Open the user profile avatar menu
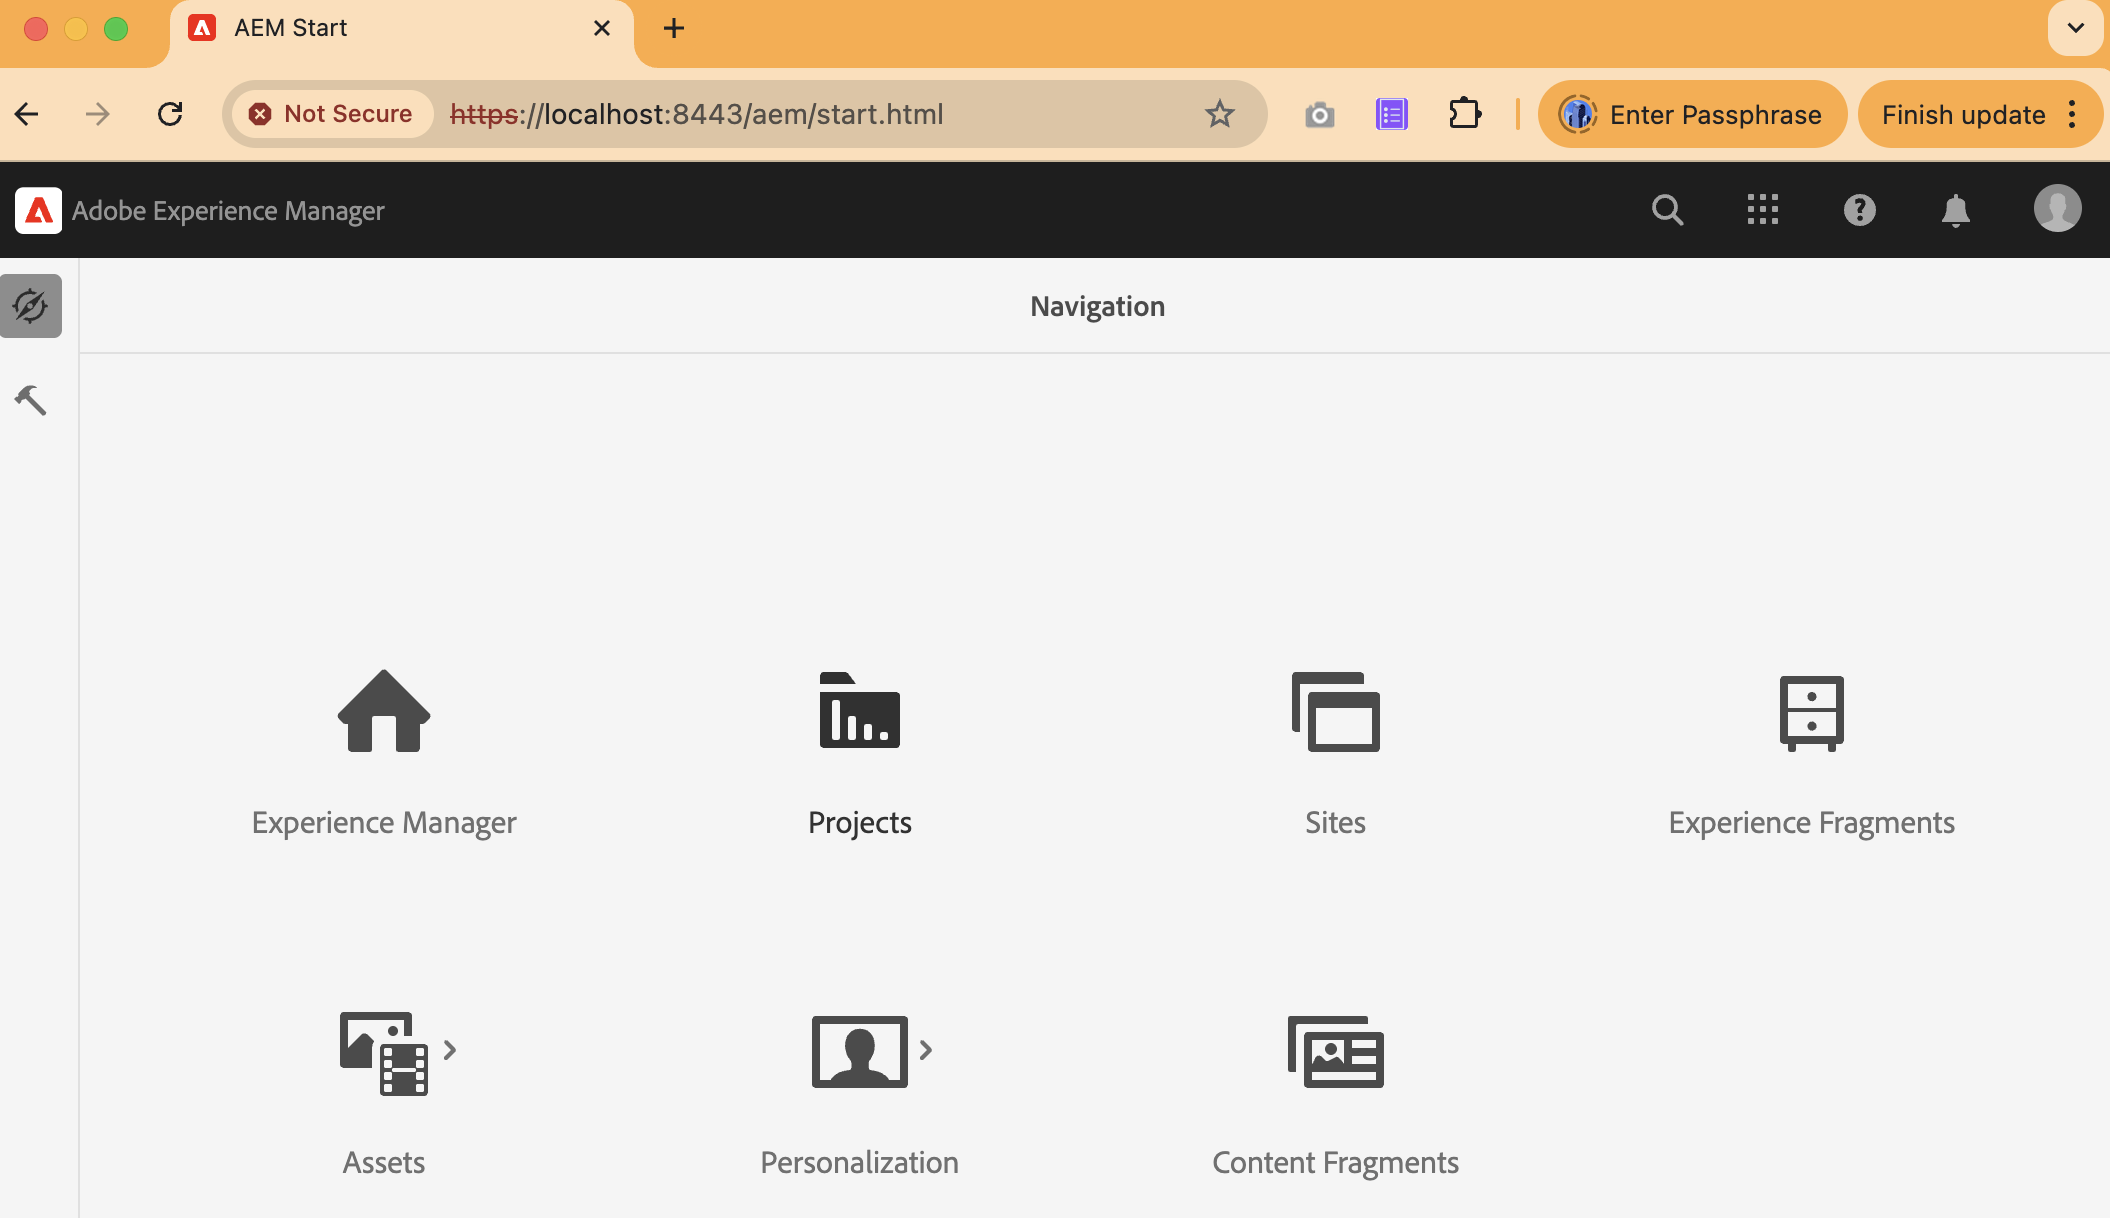This screenshot has width=2110, height=1218. (2057, 209)
